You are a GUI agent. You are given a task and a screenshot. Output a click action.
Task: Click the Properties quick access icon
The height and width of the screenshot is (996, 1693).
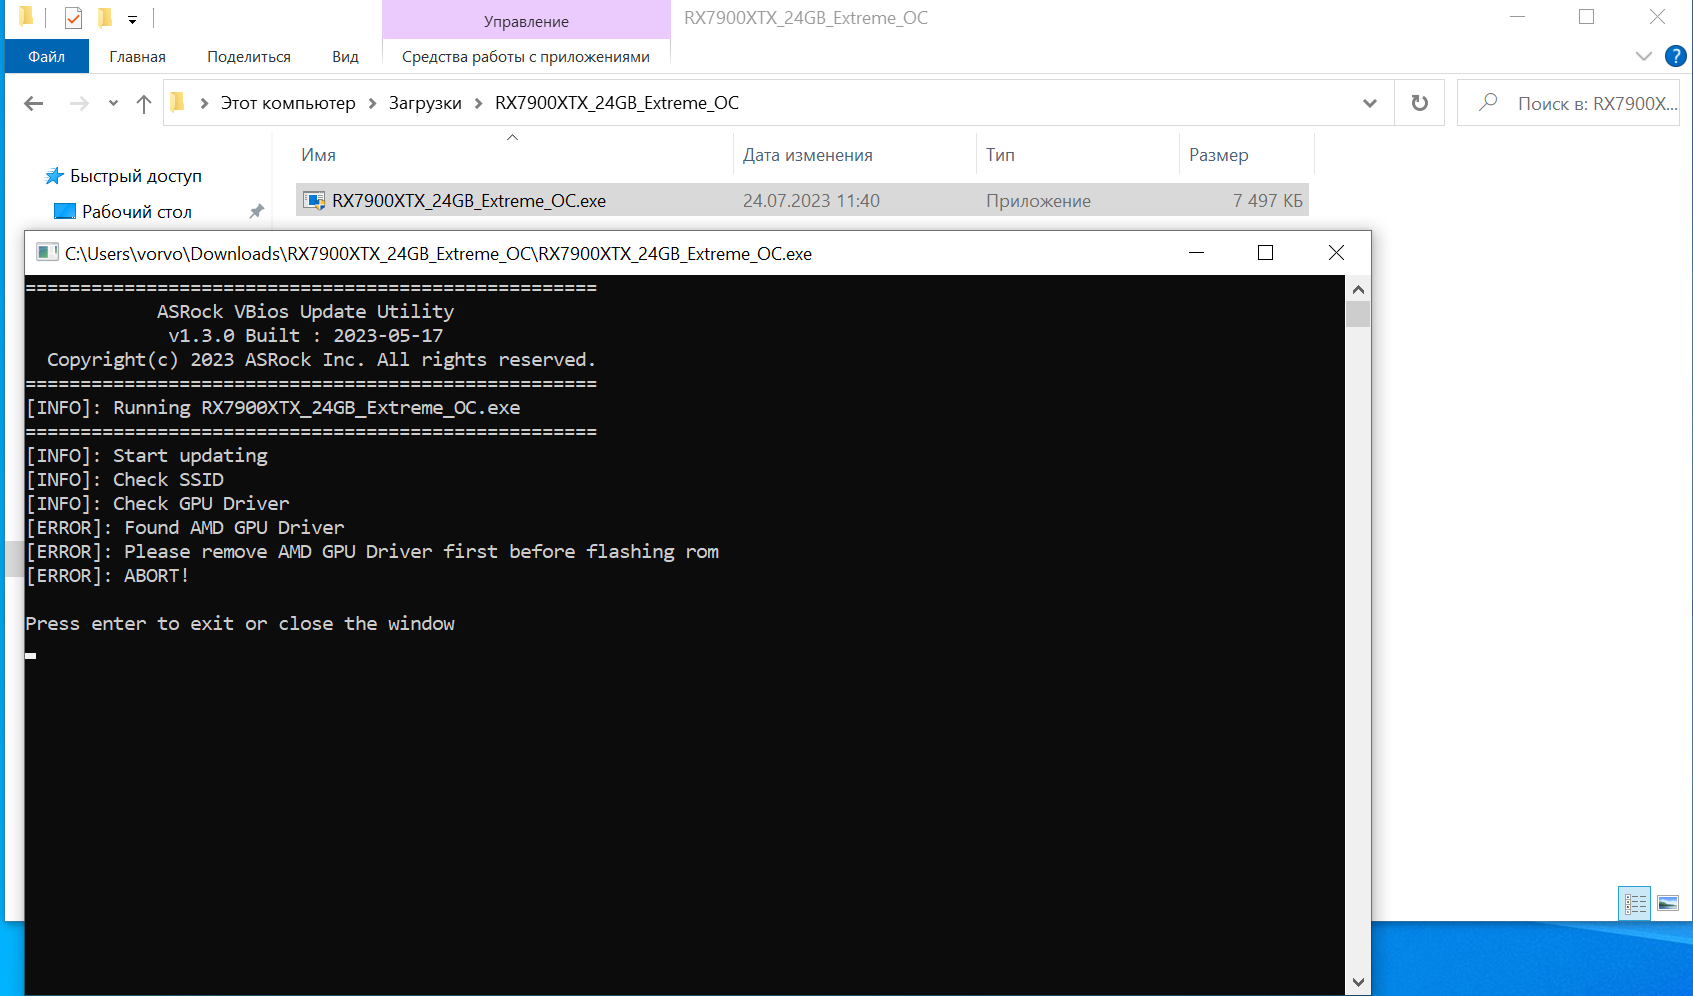(73, 18)
